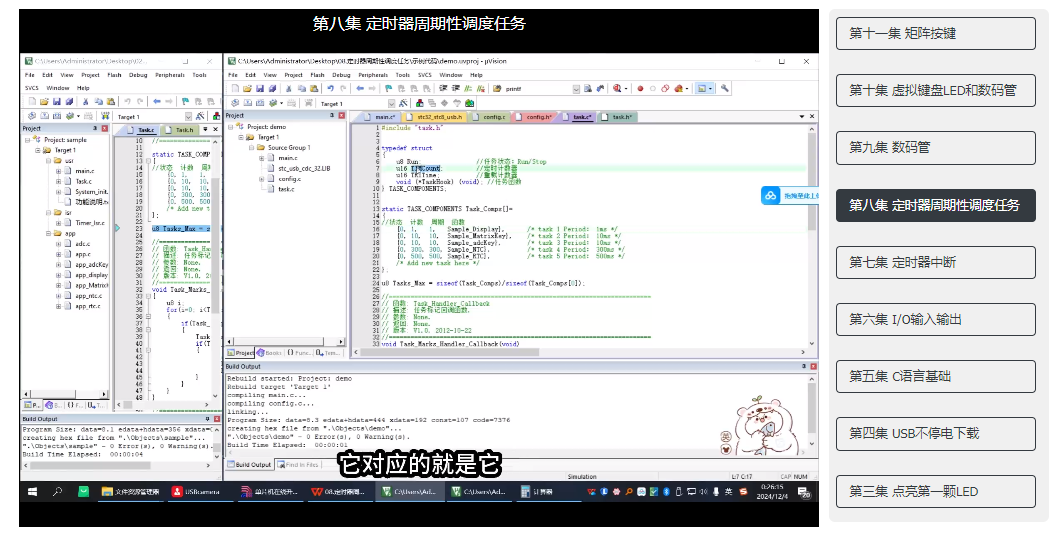The height and width of the screenshot is (549, 1064).
Task: Click Build target icon in demo window
Action: pos(248,103)
